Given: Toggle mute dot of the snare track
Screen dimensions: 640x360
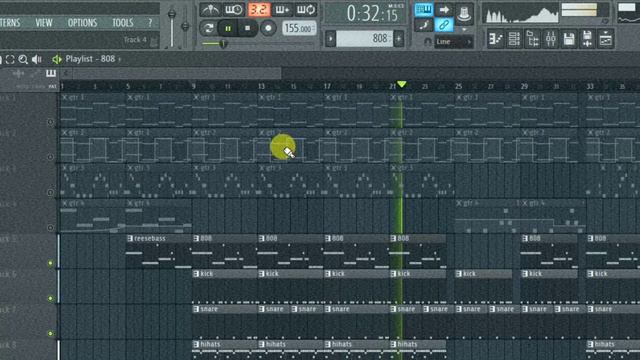Looking at the screenshot, I should 50,333.
